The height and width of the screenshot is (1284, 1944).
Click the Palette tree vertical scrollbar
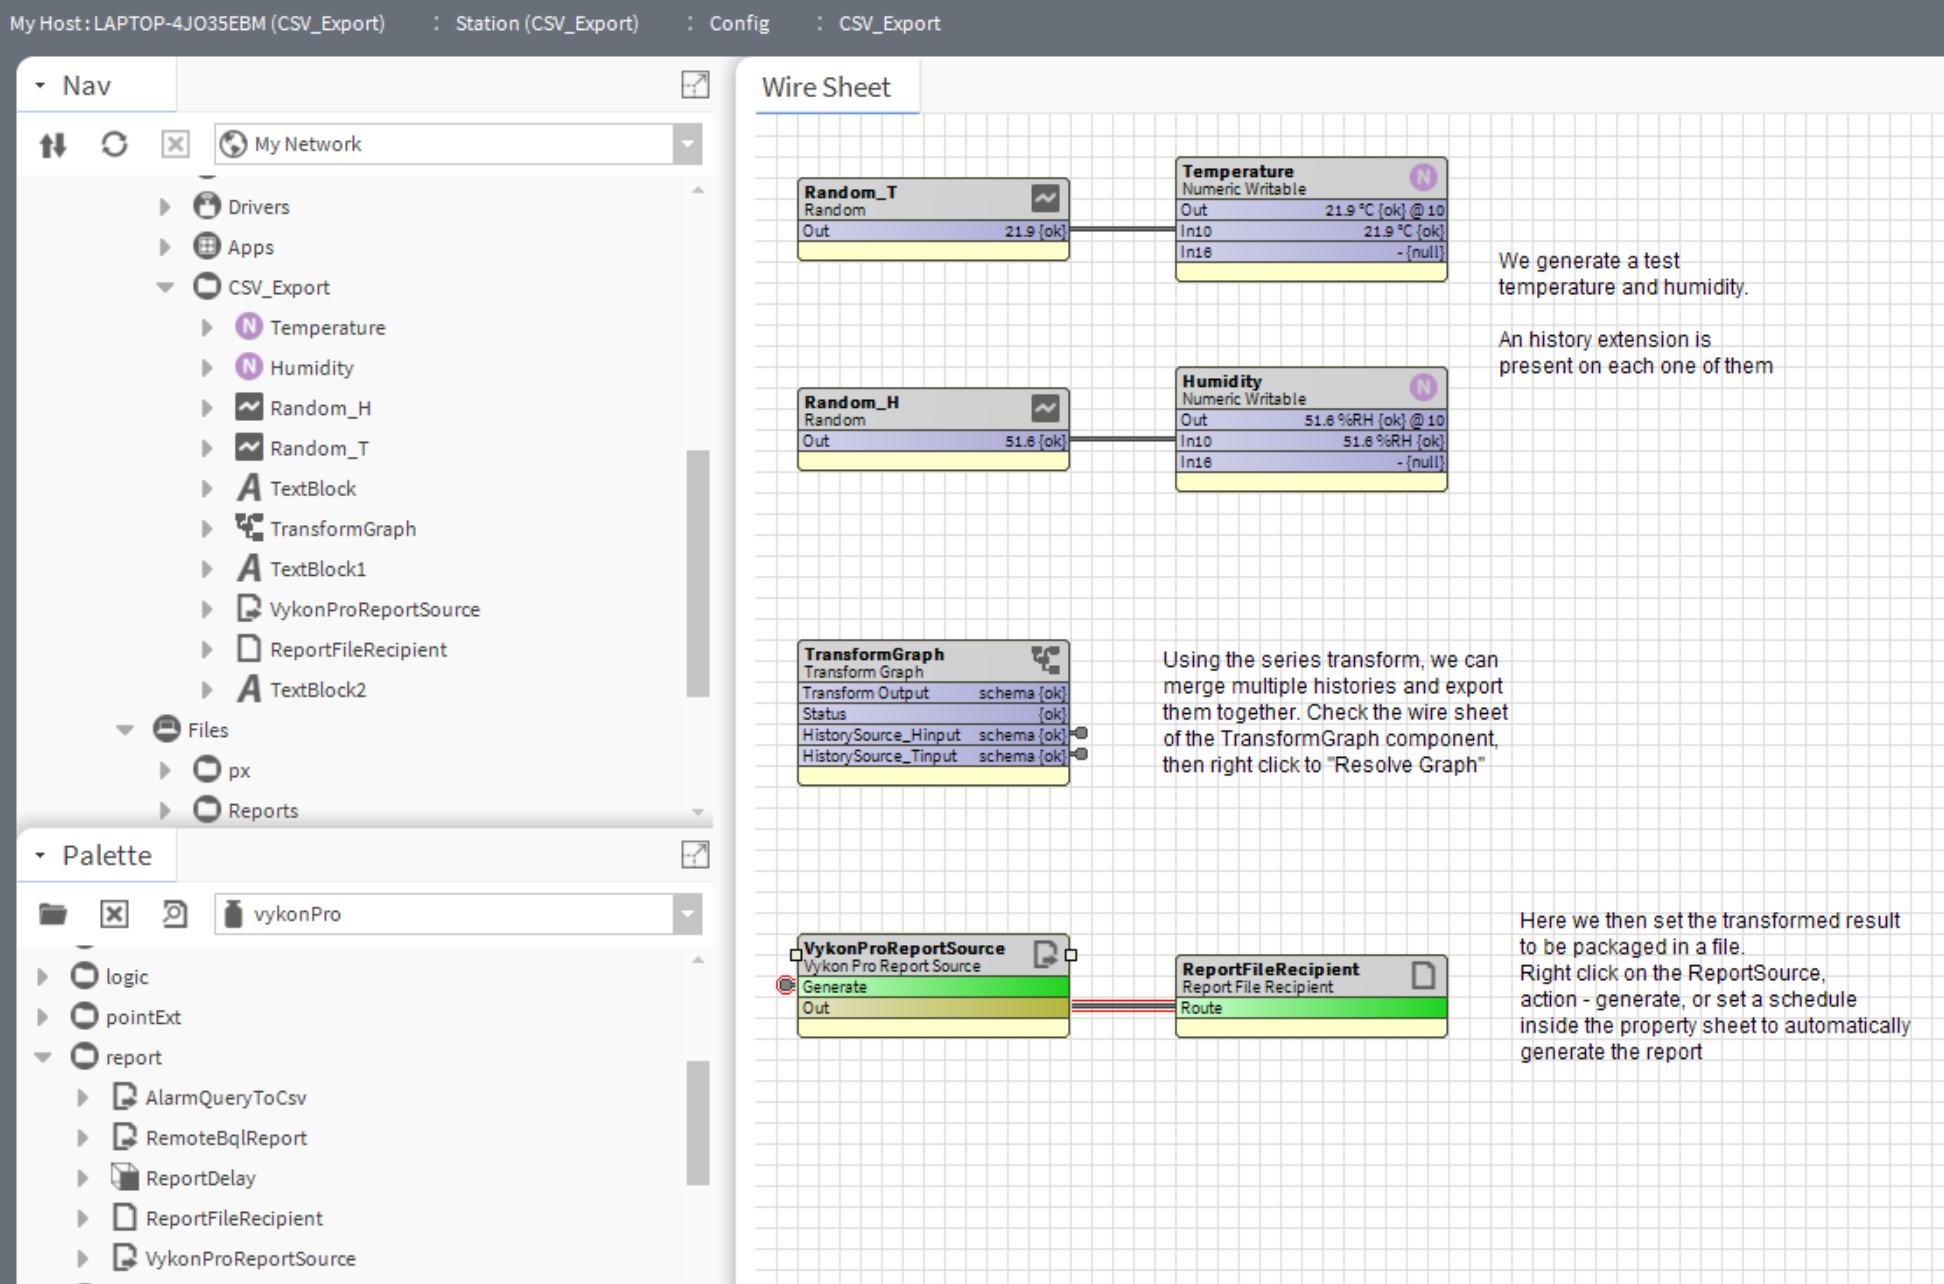click(698, 1123)
